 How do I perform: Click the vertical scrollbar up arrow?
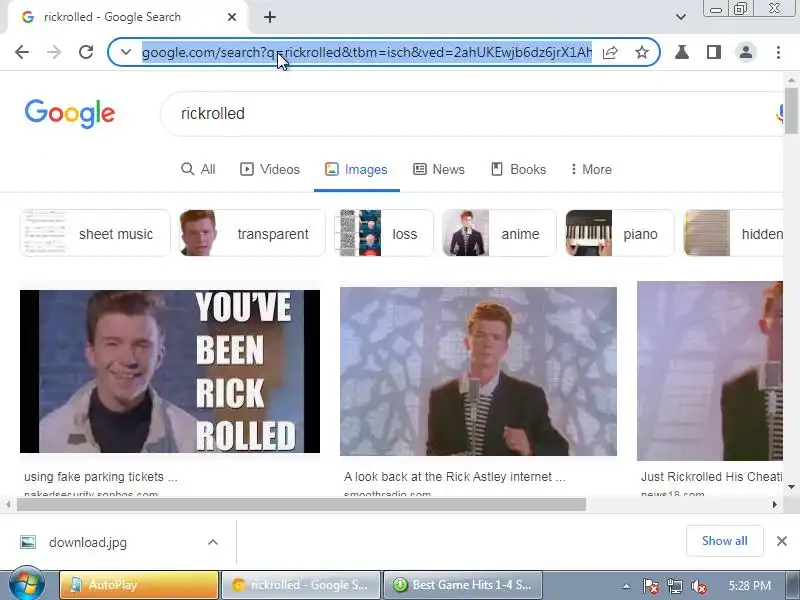pyautogui.click(x=791, y=80)
